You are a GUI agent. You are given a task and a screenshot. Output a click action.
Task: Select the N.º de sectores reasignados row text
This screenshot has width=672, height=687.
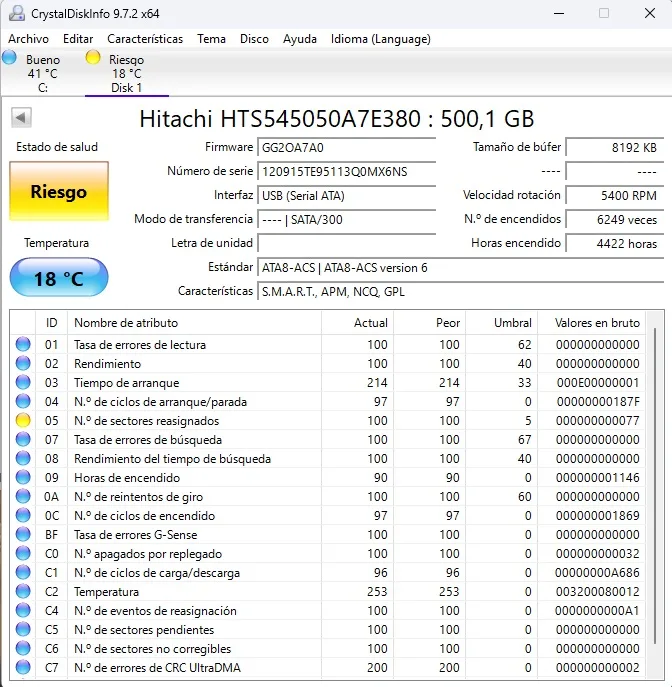146,421
